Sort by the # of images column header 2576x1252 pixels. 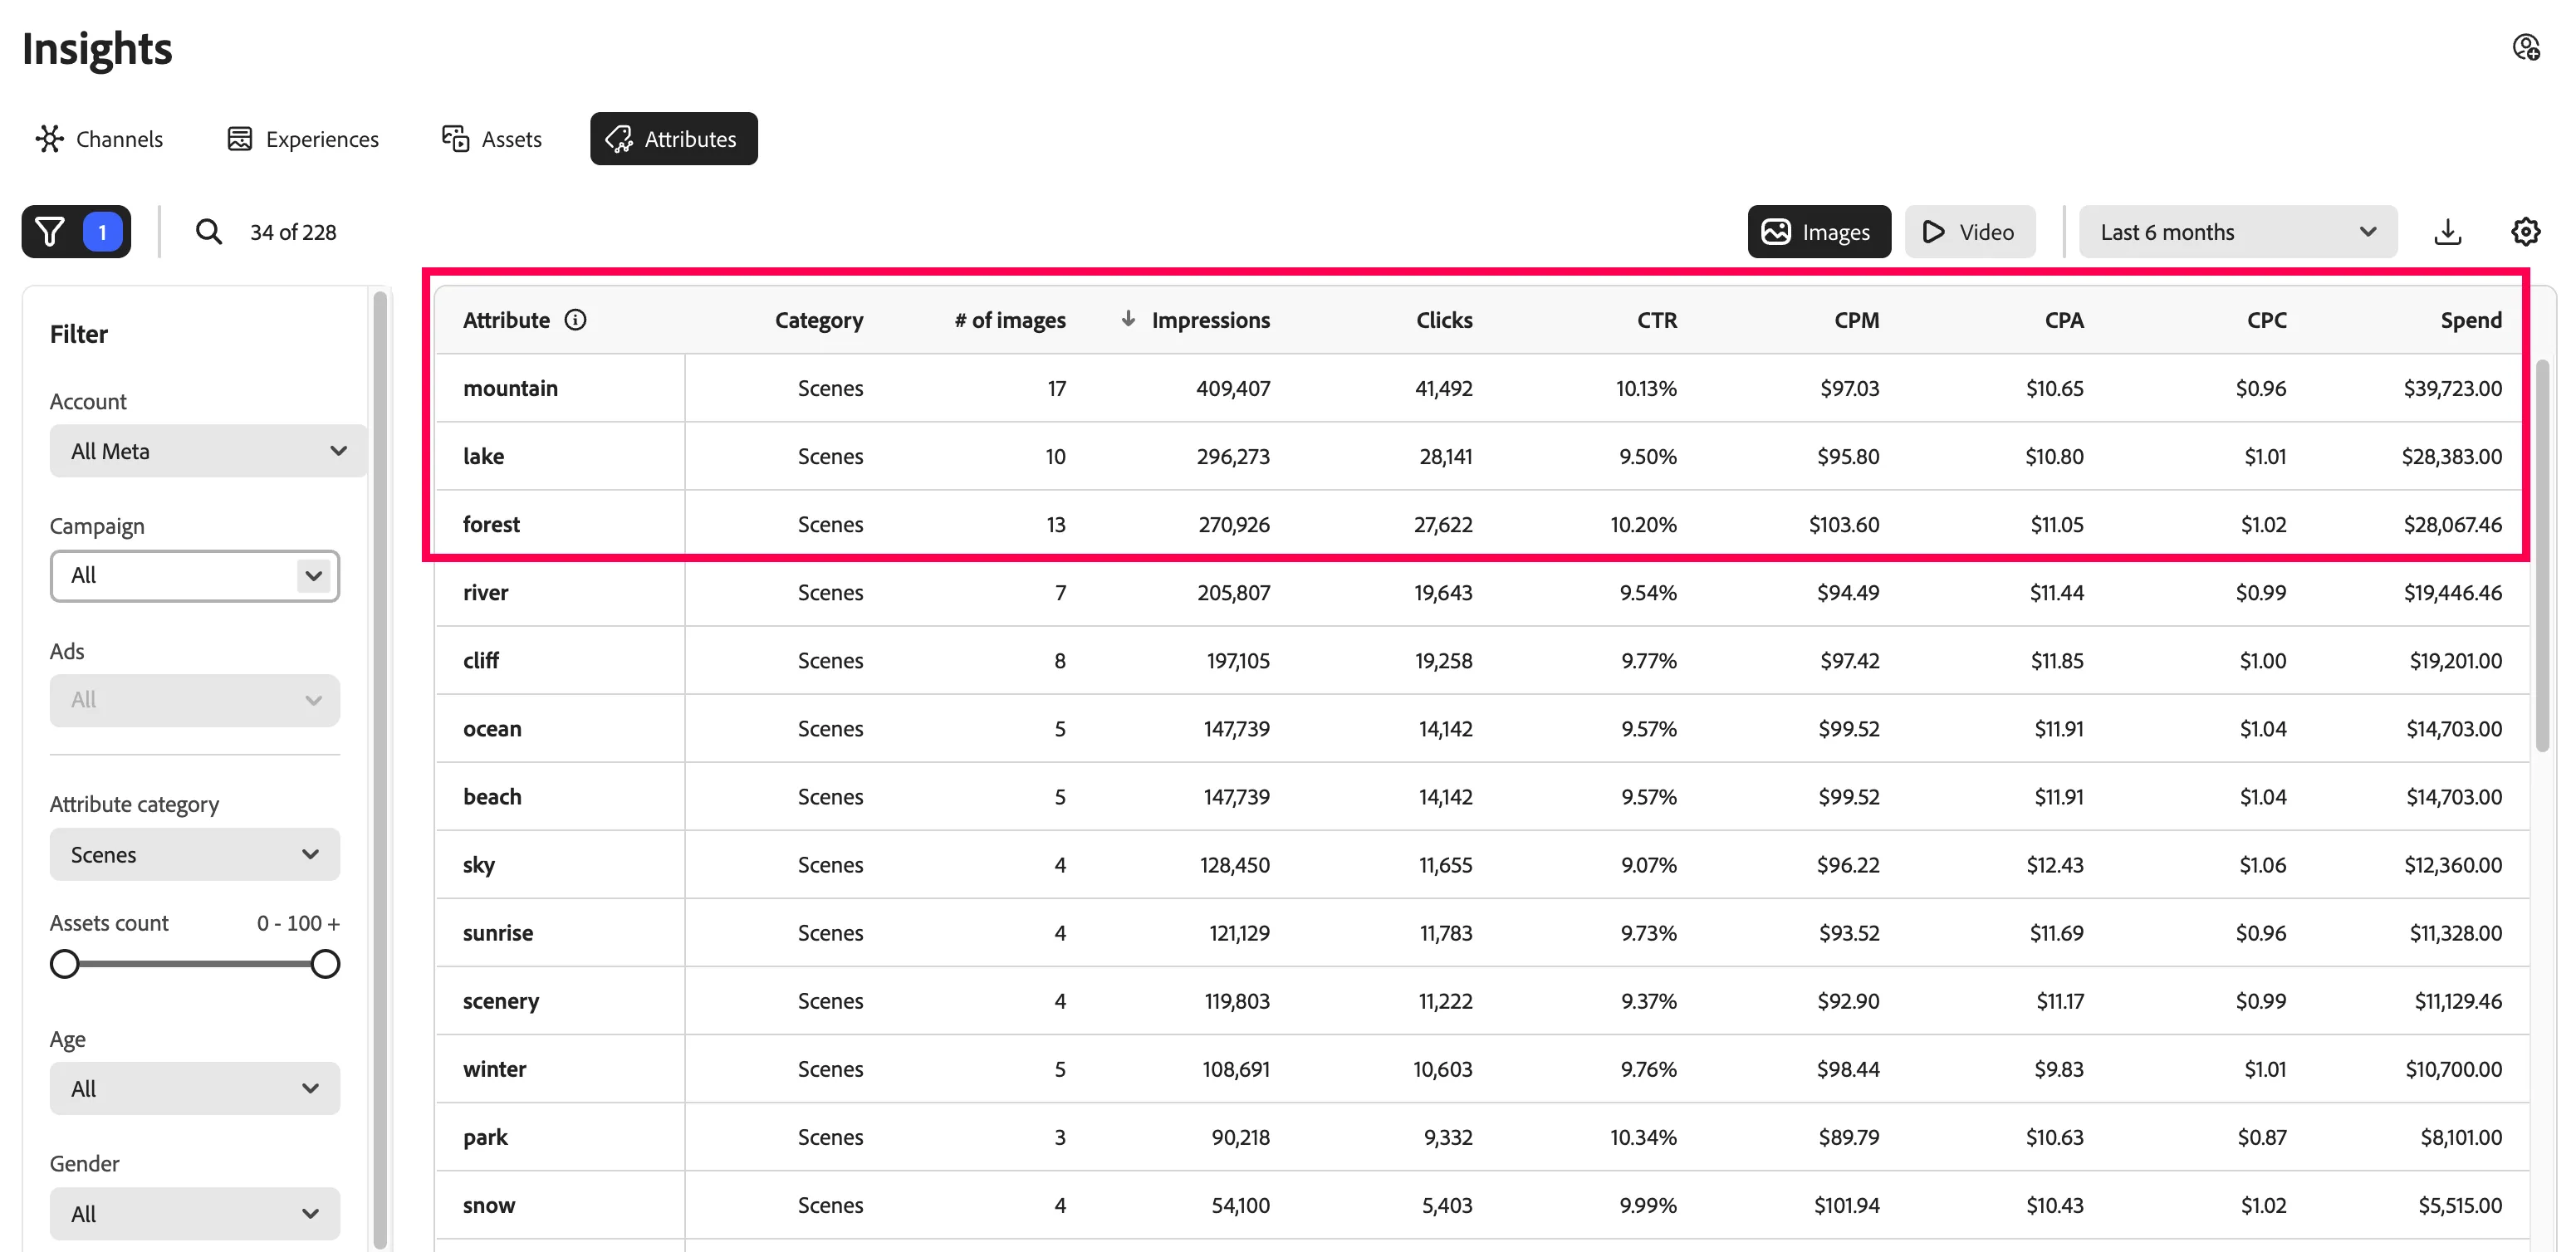pos(1009,320)
